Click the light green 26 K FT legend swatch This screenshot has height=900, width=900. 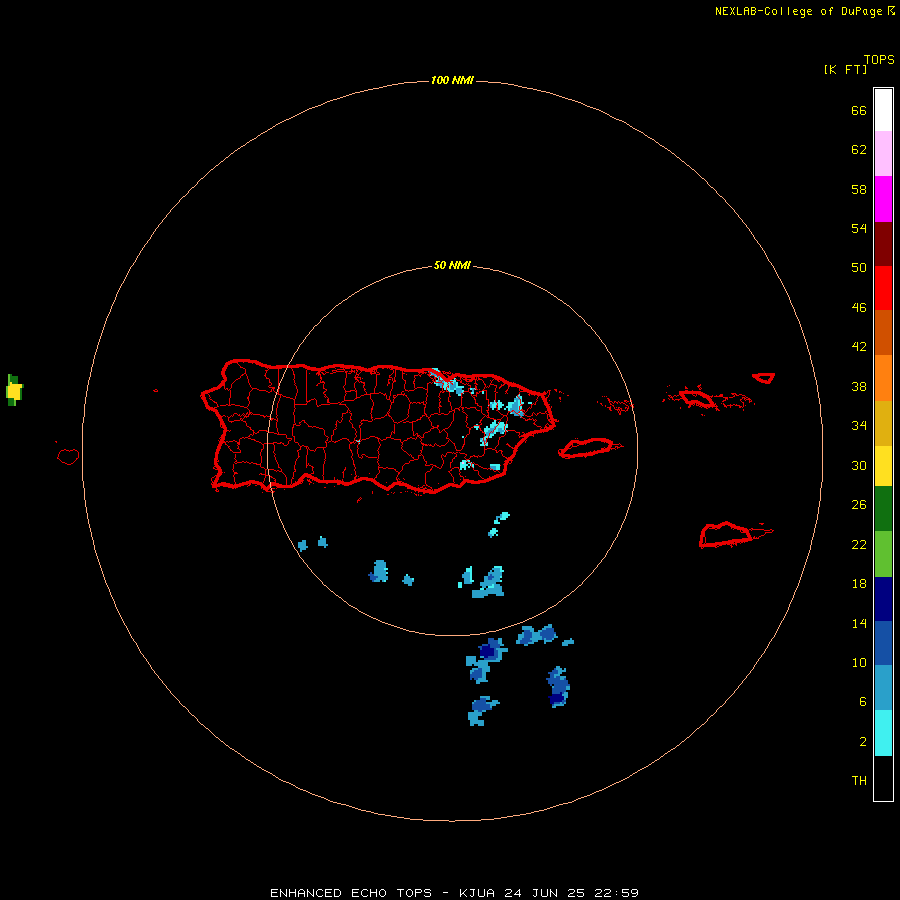[x=883, y=554]
